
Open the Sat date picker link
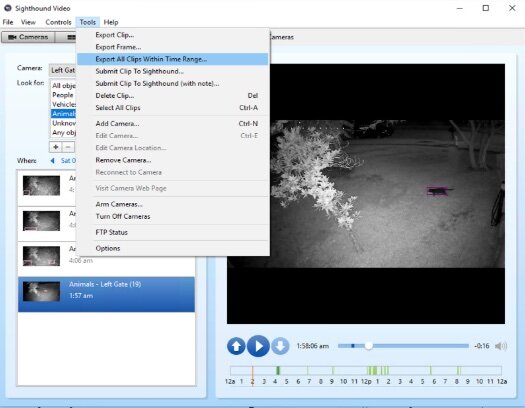(68, 161)
